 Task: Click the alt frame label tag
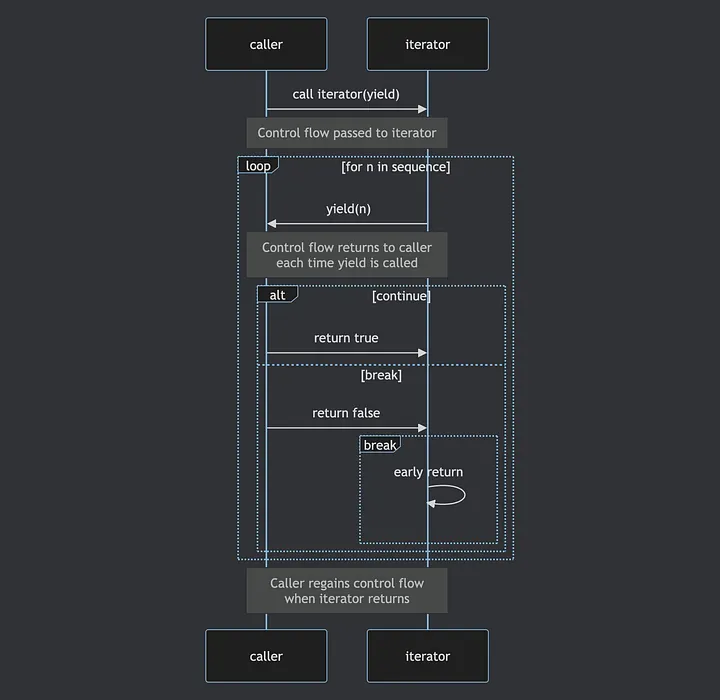click(x=278, y=294)
